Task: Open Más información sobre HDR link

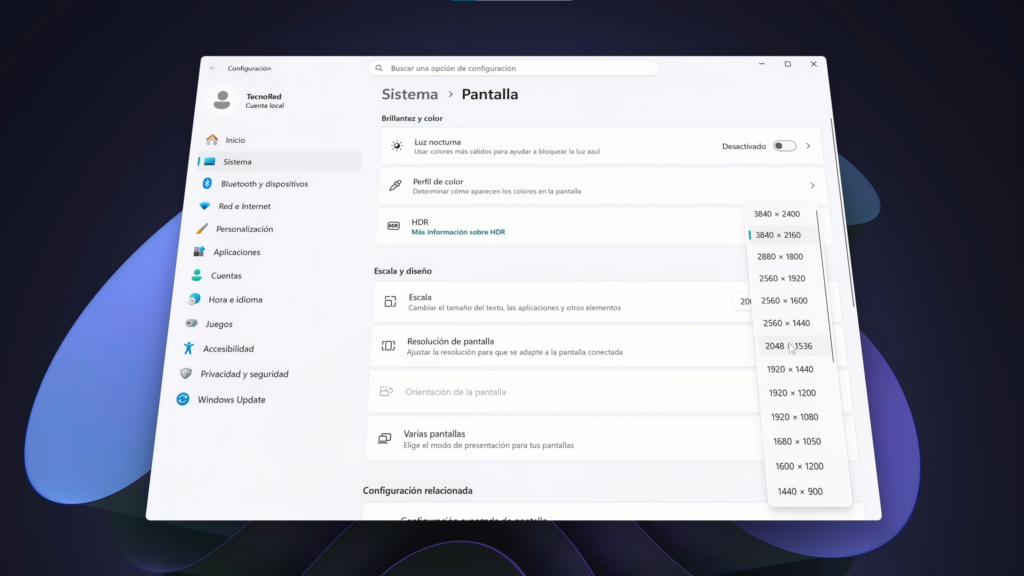Action: pyautogui.click(x=458, y=232)
